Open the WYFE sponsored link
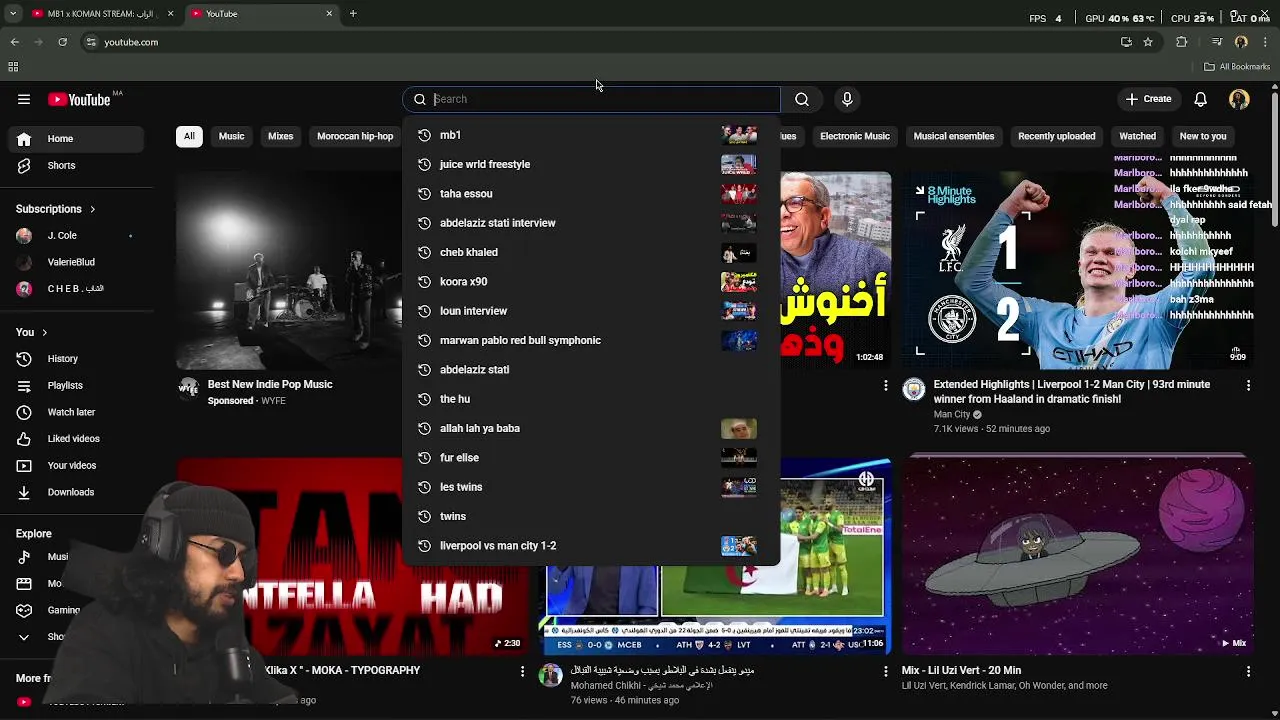 point(273,401)
